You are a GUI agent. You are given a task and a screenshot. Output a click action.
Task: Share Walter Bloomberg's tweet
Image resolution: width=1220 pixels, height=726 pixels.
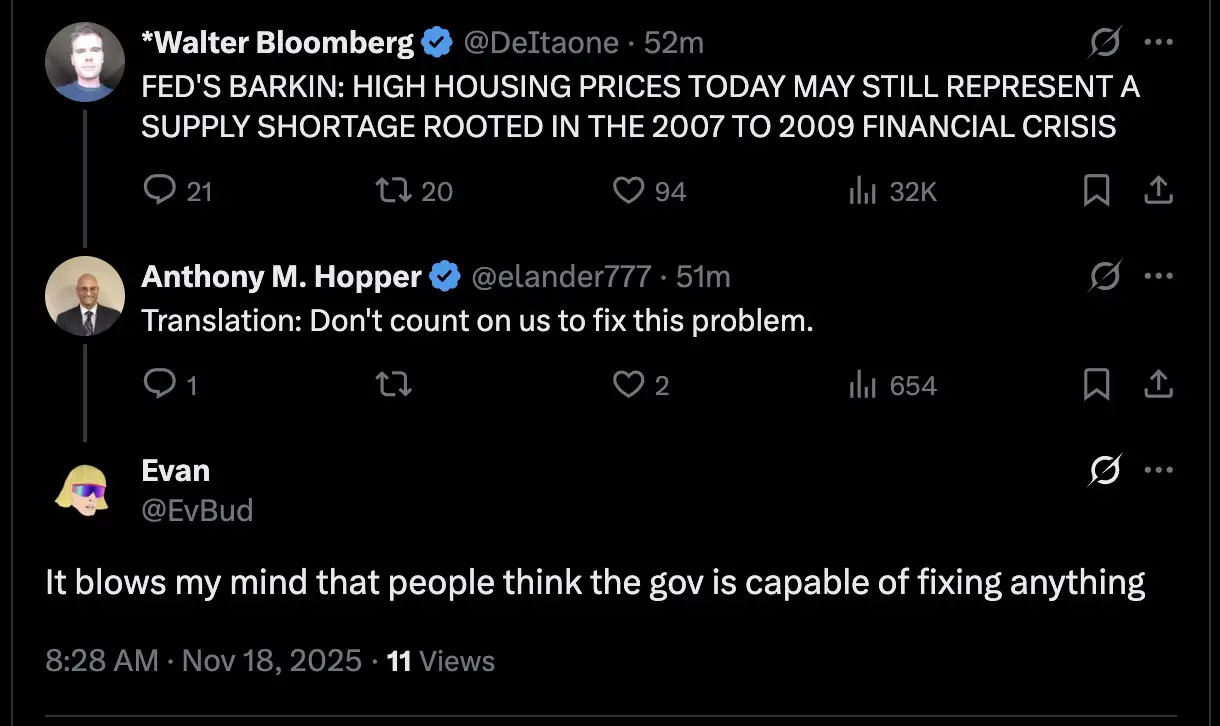pos(1158,190)
